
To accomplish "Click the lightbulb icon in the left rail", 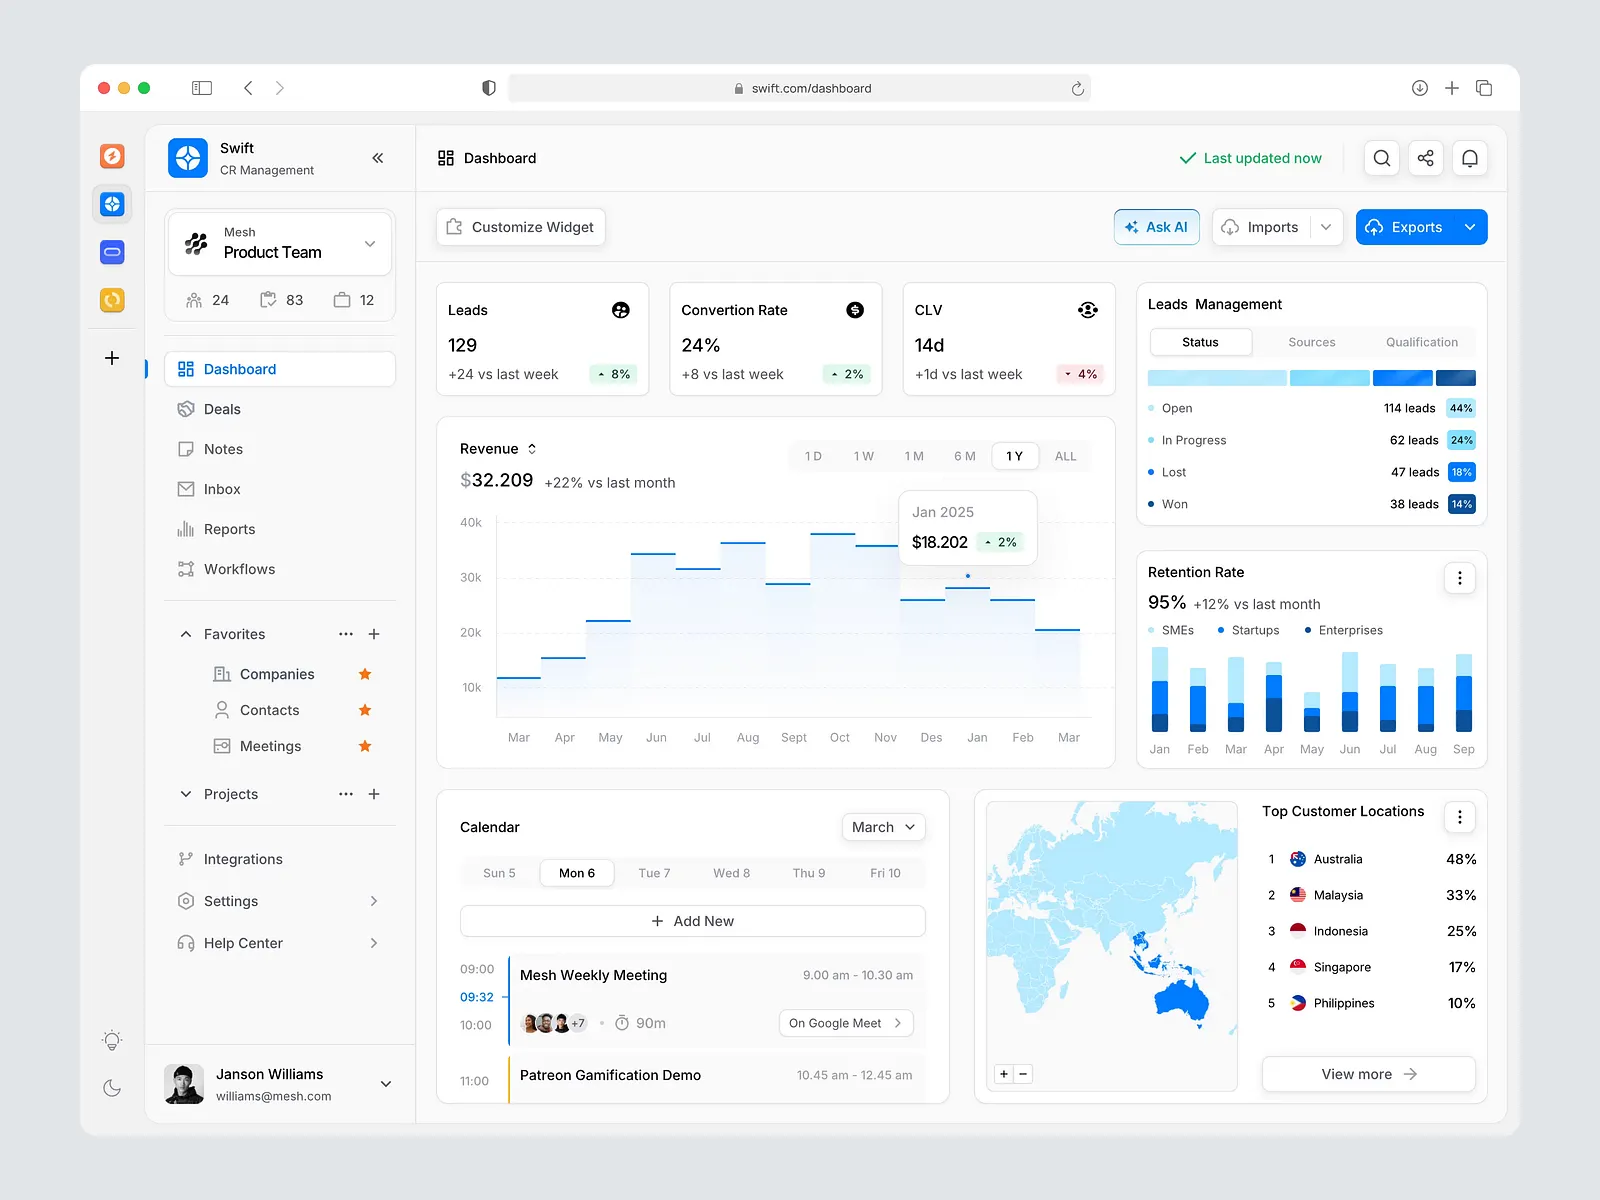I will coord(112,1040).
